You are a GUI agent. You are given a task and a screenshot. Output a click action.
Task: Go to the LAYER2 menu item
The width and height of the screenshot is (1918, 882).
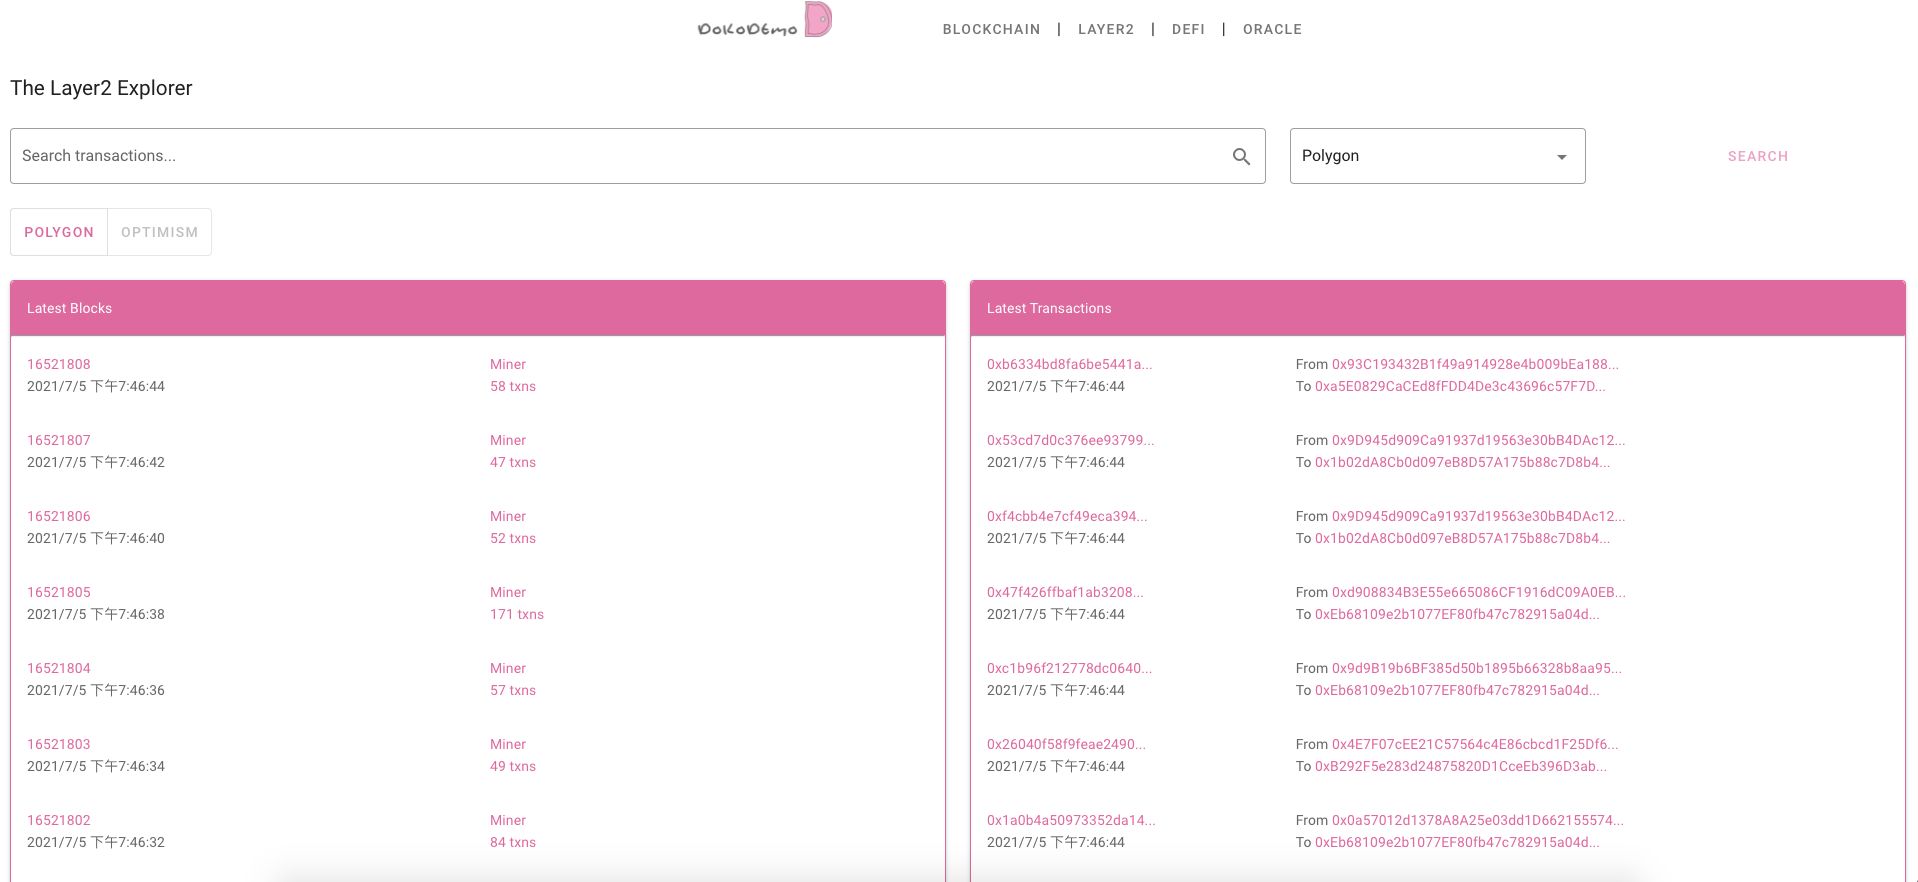coord(1106,29)
